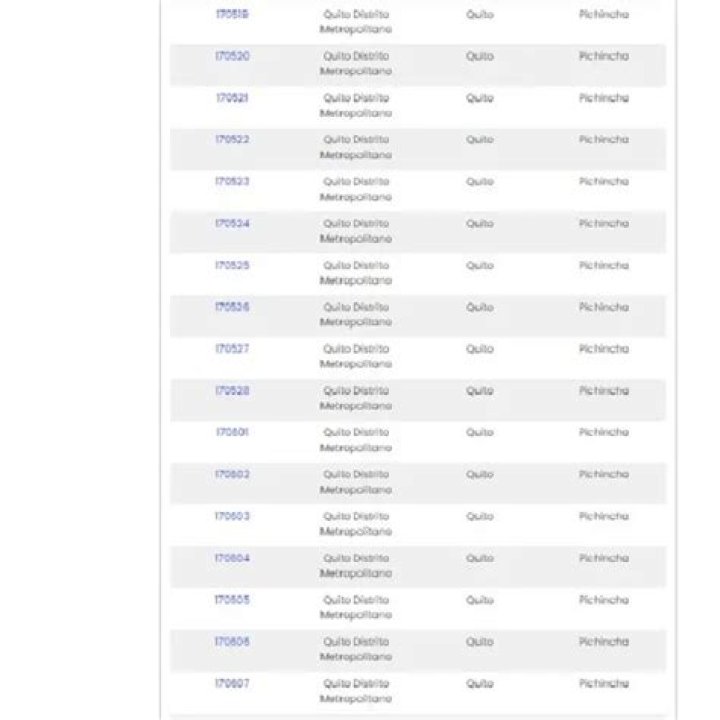Screen dimensions: 720x720
Task: Select Pichincha cell in the 170606 row
Action: tap(604, 642)
